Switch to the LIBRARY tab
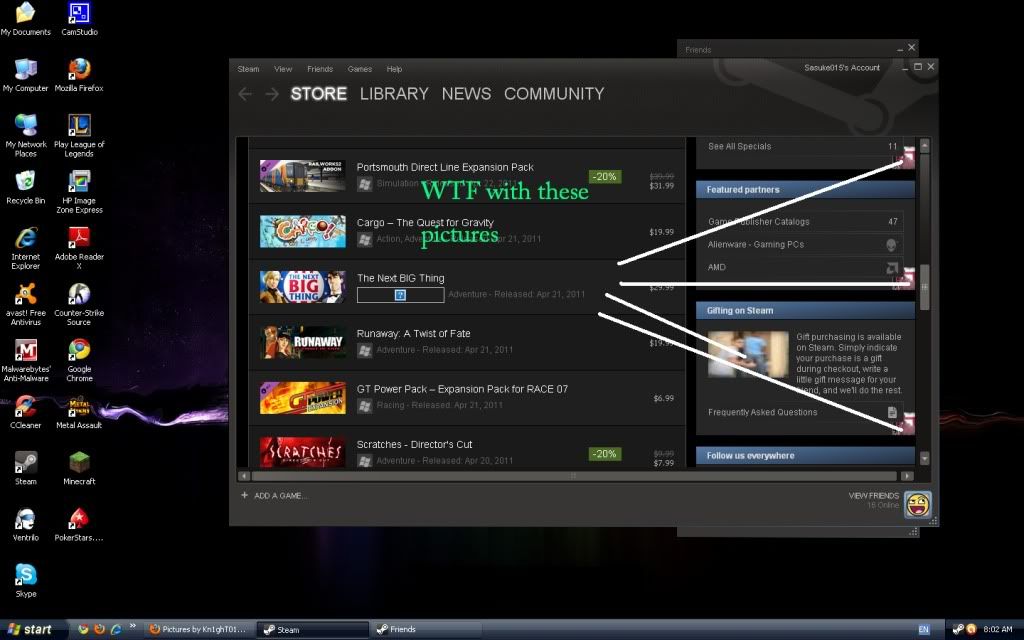Image resolution: width=1024 pixels, height=640 pixels. click(x=394, y=94)
